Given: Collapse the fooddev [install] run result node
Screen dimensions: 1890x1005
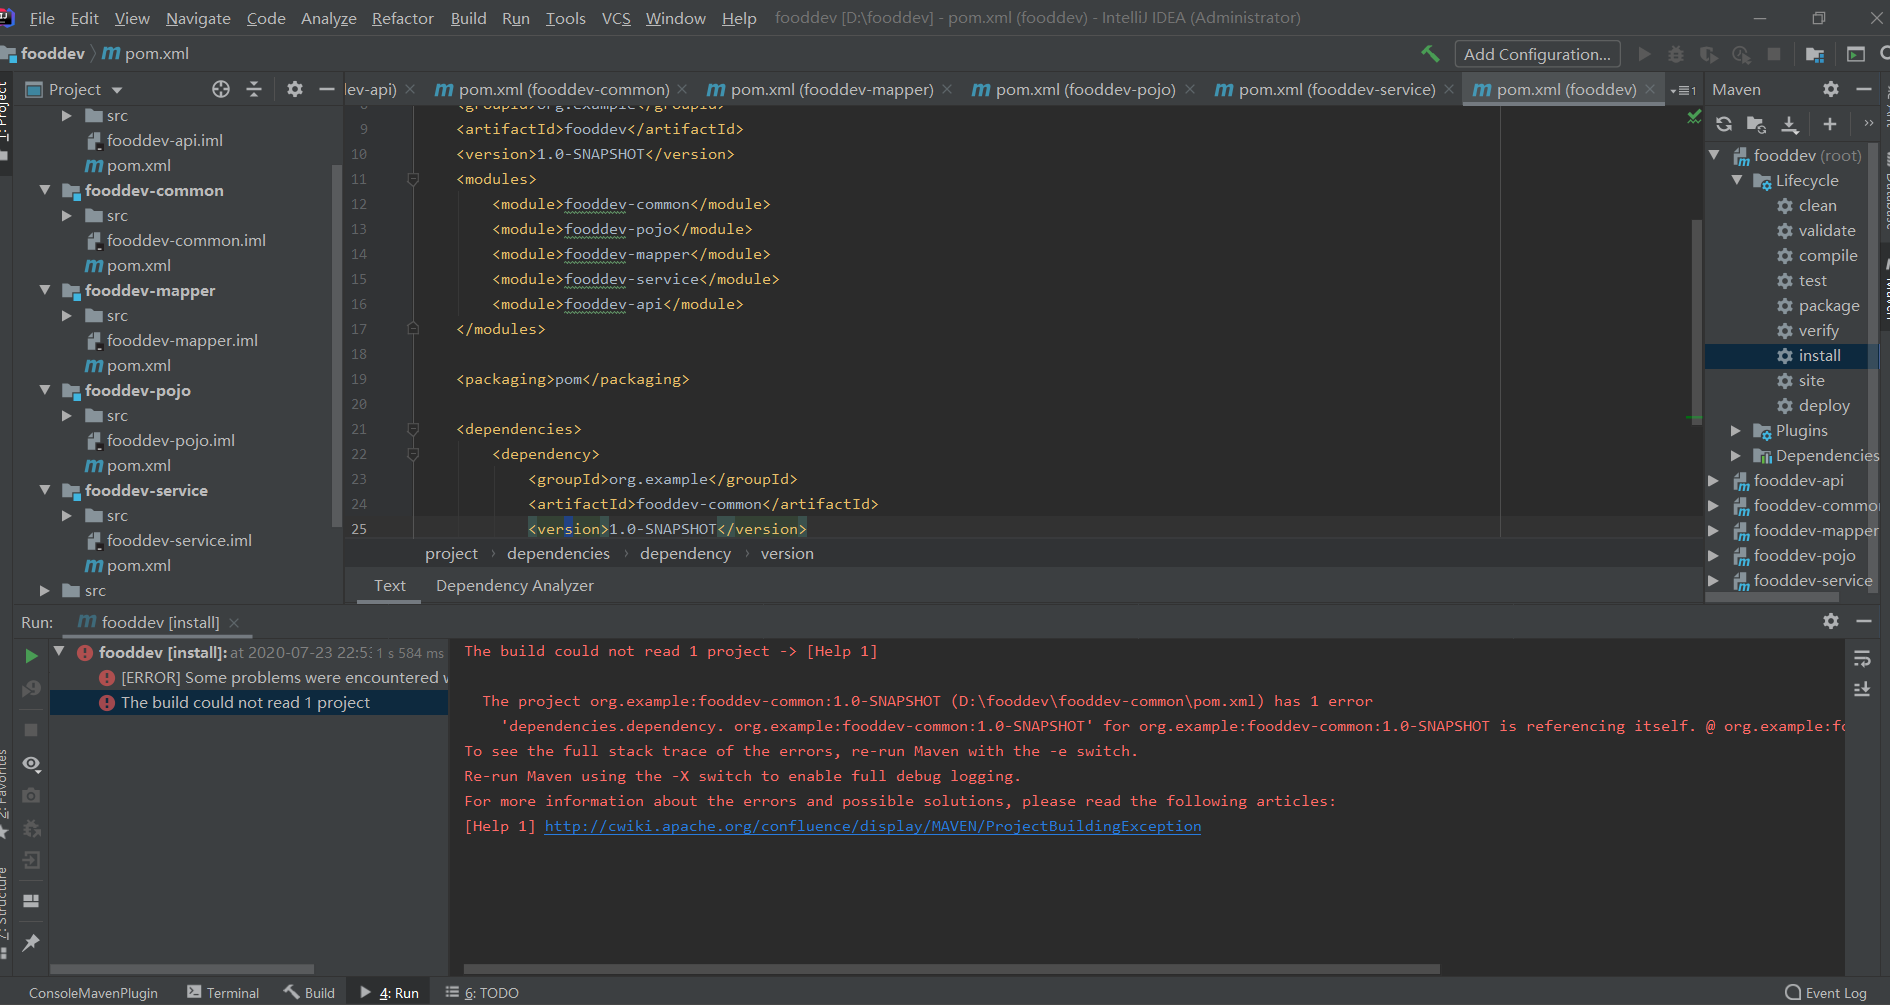Looking at the screenshot, I should 59,652.
